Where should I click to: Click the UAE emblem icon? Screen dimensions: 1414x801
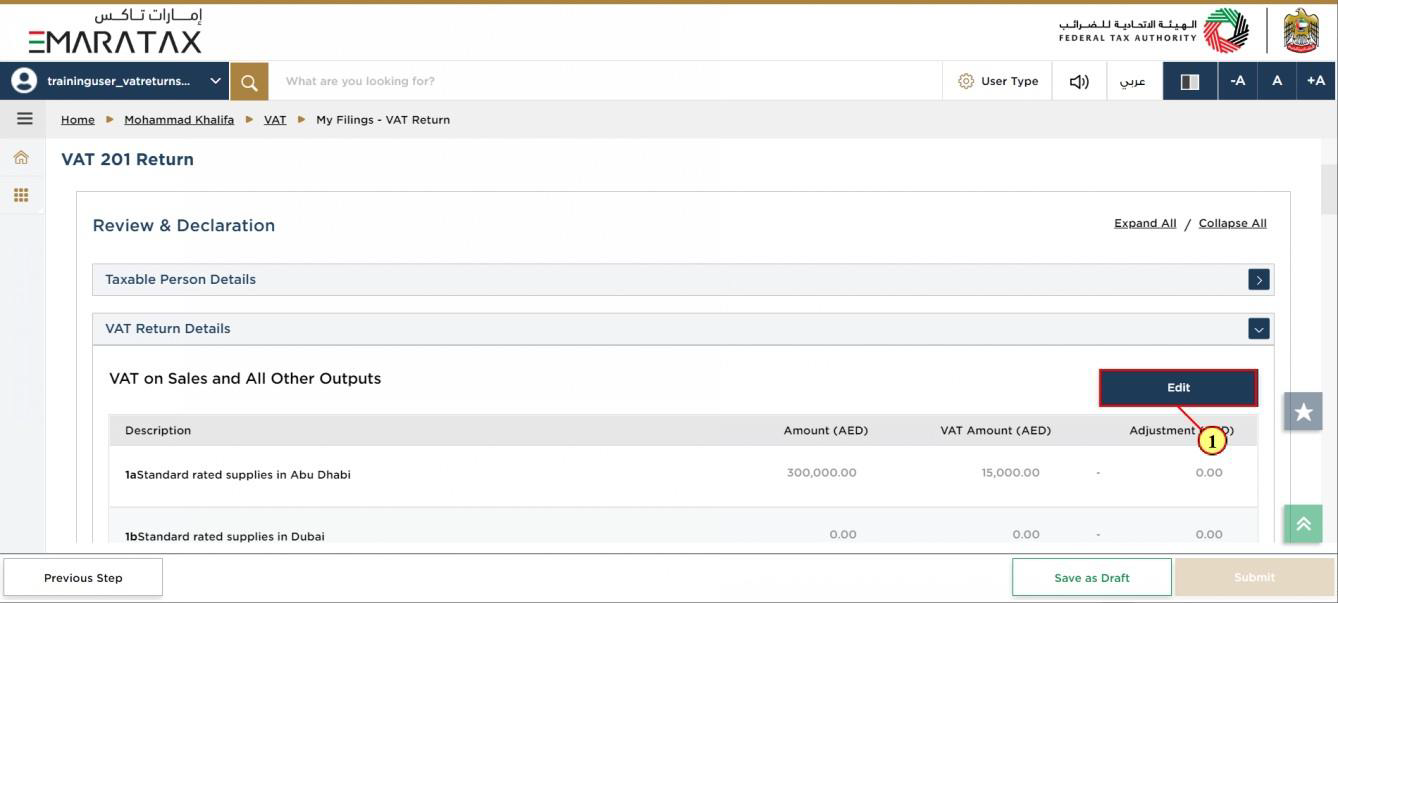(1301, 31)
